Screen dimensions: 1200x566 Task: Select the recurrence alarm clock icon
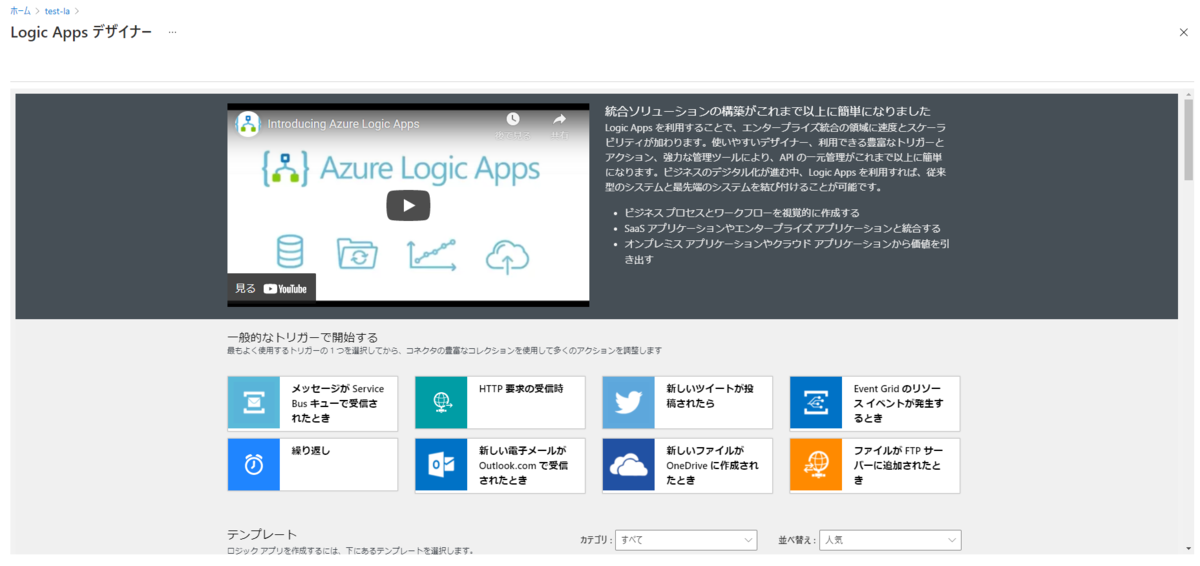pyautogui.click(x=254, y=465)
